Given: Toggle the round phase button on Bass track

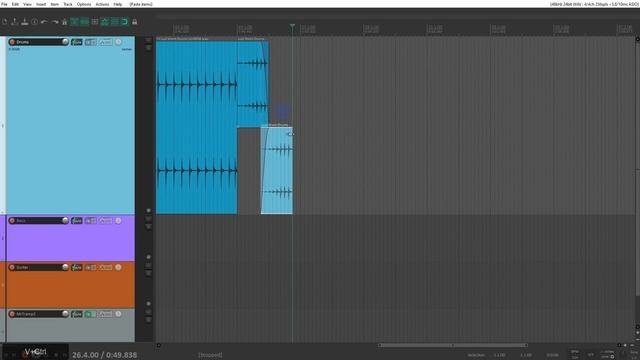Looking at the screenshot, I should tap(118, 220).
